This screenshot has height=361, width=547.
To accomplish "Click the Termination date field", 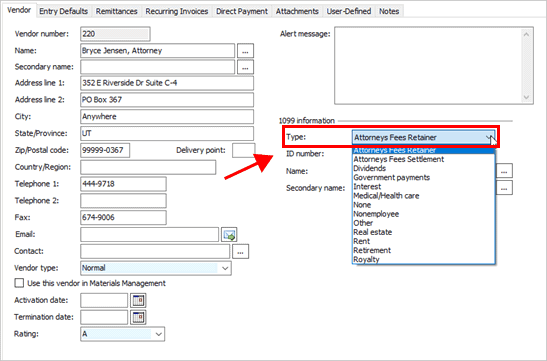I will 104,317.
